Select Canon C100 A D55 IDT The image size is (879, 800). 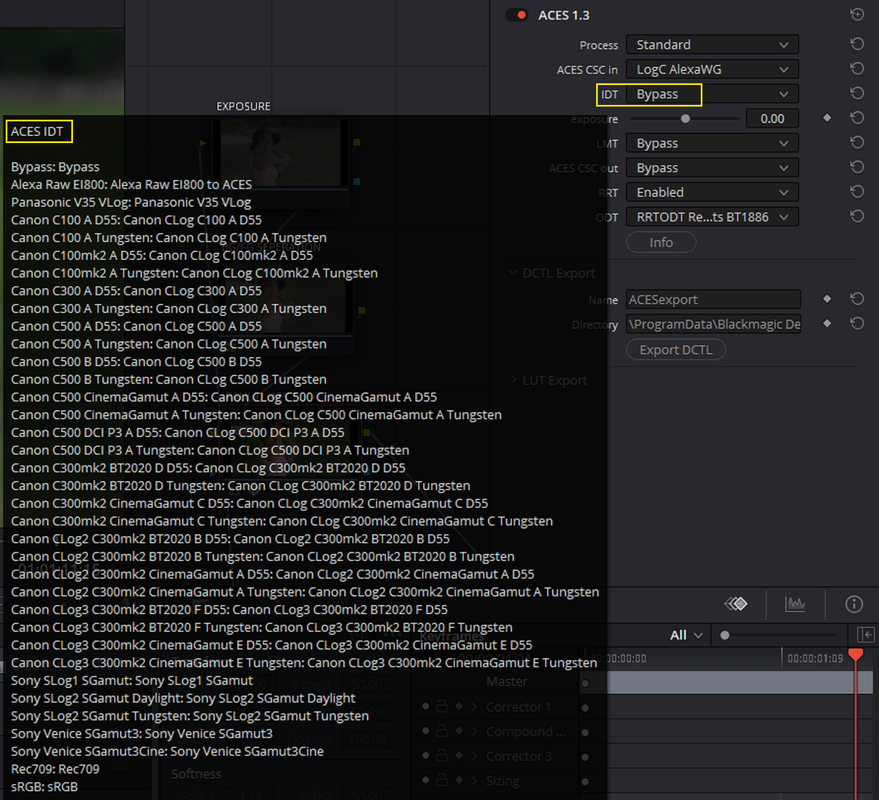point(136,220)
